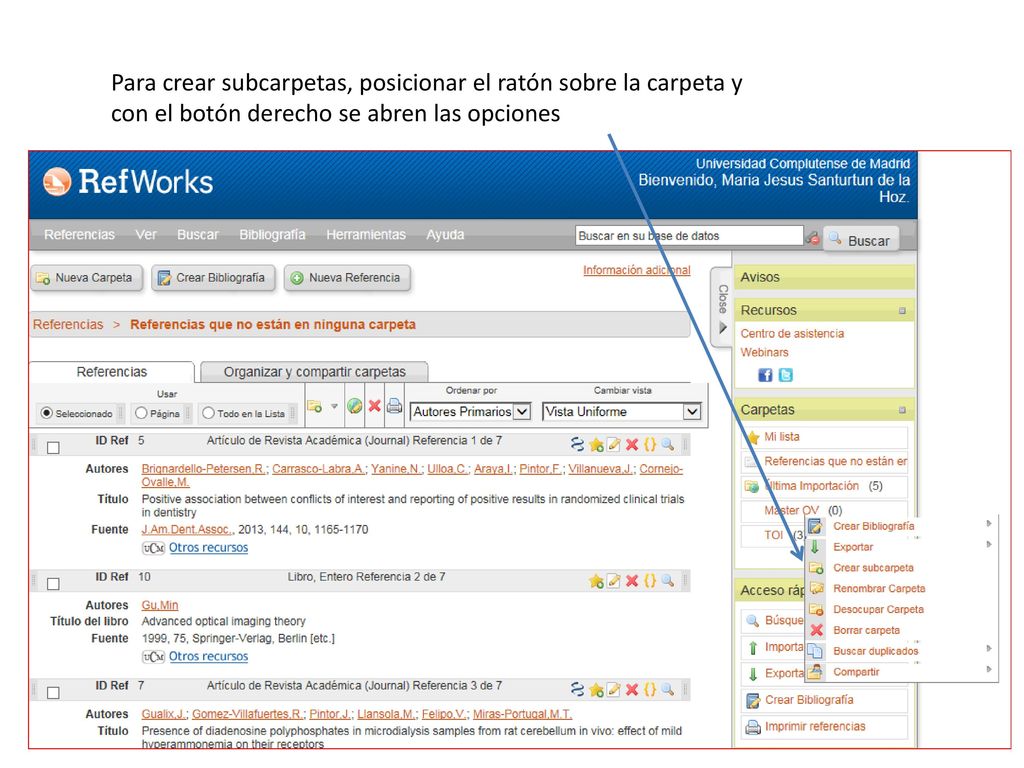Viewport: 1024px width, 768px height.
Task: Cite reference ID 10 using braces icon
Action: pos(649,581)
